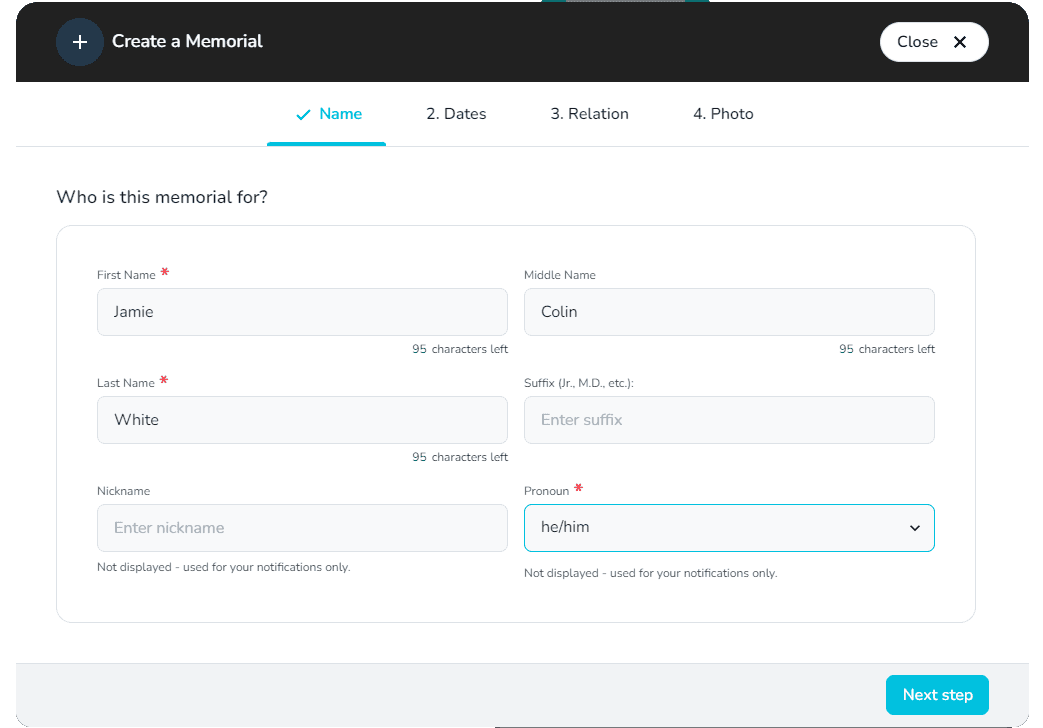1043x728 pixels.
Task: Click the Create a Memorial header title
Action: 187,42
